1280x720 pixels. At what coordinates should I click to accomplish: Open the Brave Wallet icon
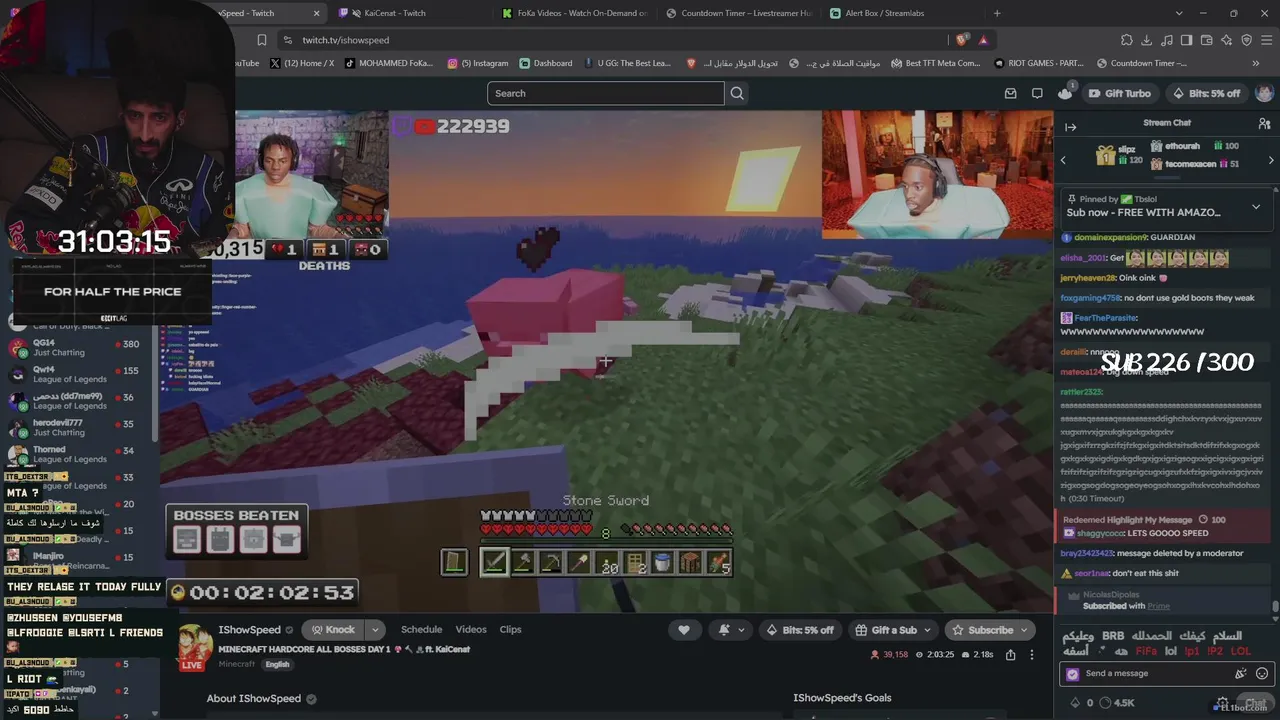1207,40
